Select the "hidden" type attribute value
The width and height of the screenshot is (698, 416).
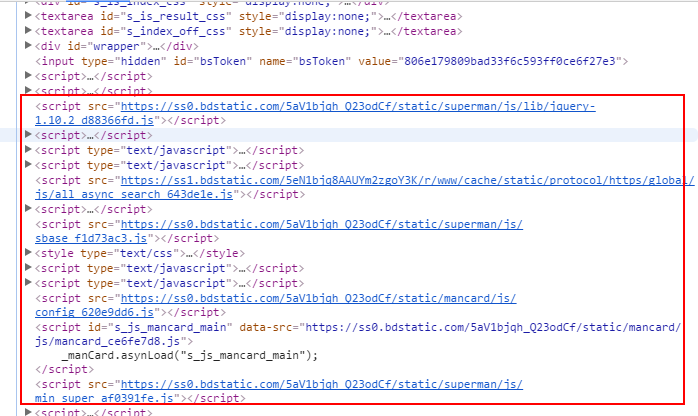(x=141, y=61)
